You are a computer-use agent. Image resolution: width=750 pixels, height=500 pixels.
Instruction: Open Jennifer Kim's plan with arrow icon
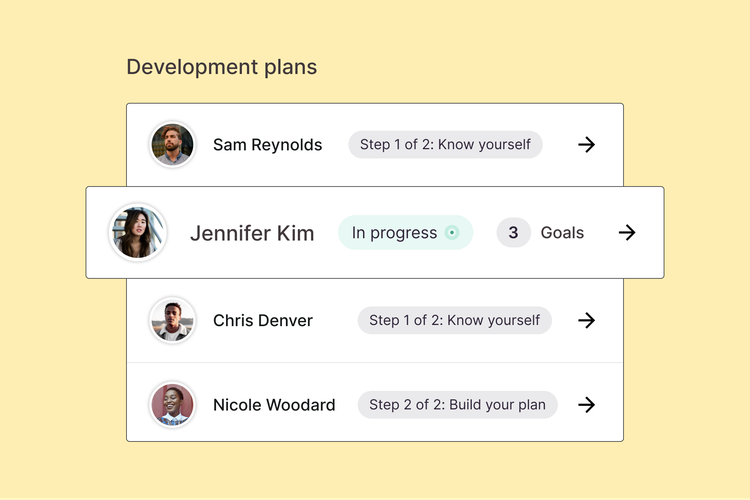(627, 233)
